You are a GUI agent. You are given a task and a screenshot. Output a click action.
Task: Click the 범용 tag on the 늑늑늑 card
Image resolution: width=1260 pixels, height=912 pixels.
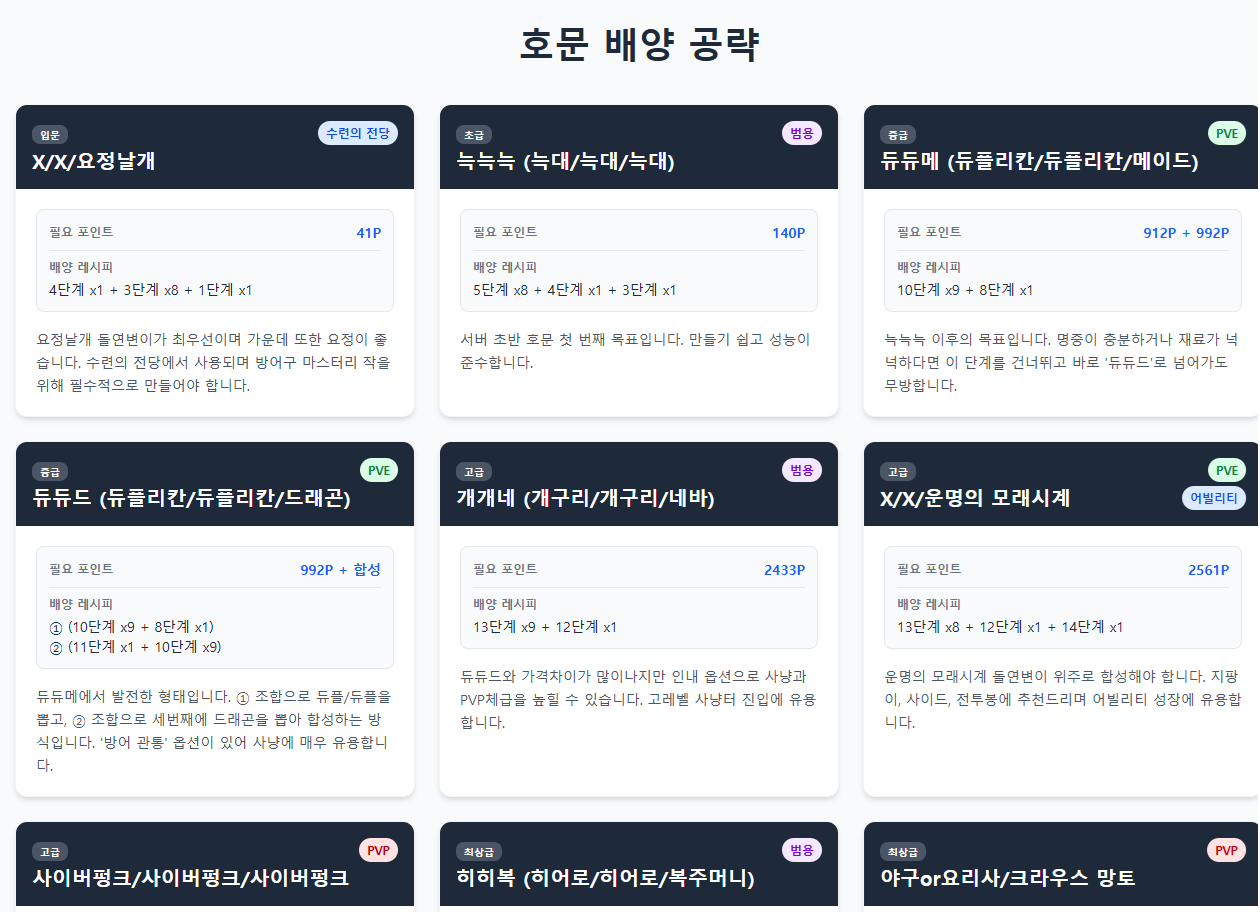coord(802,133)
